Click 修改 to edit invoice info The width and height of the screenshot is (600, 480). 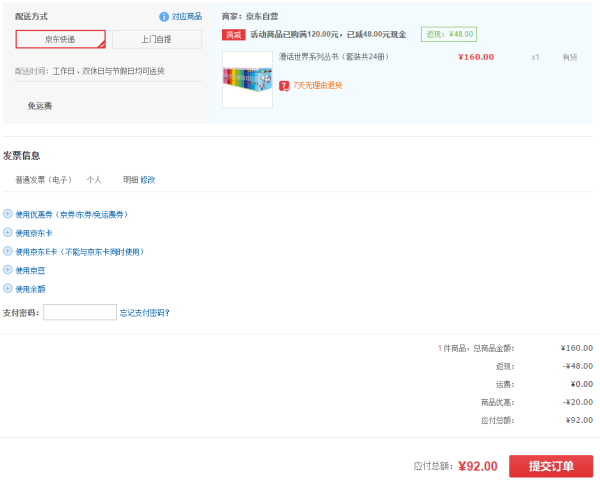(148, 180)
